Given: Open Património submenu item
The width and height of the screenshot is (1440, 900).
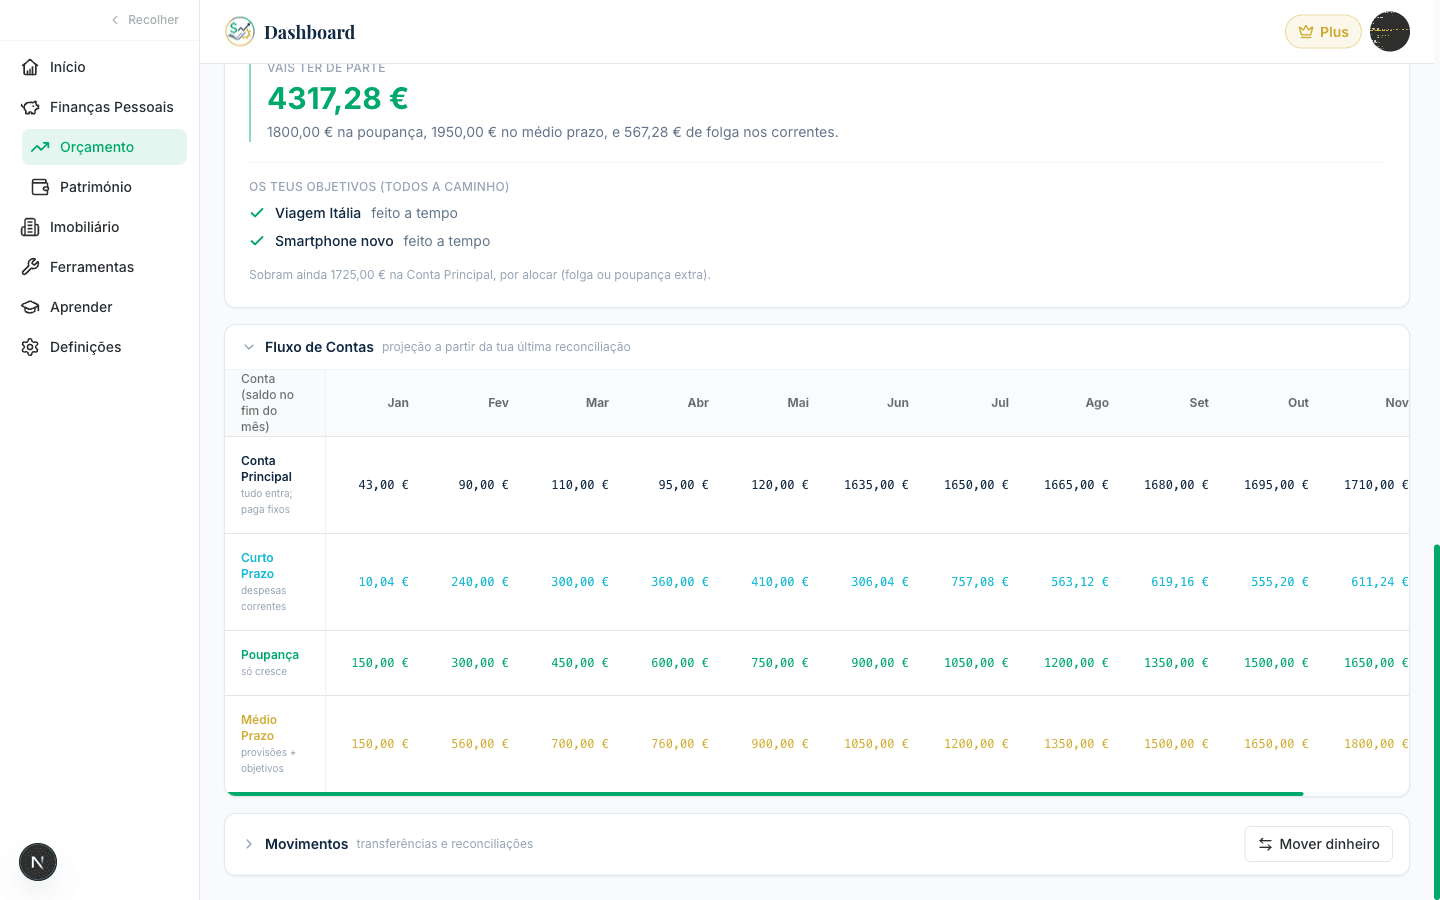Looking at the screenshot, I should pyautogui.click(x=104, y=187).
